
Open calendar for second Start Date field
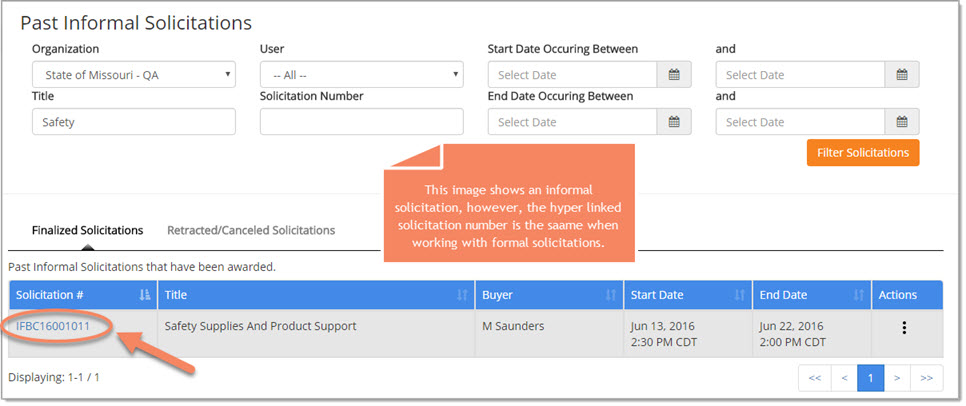901,75
